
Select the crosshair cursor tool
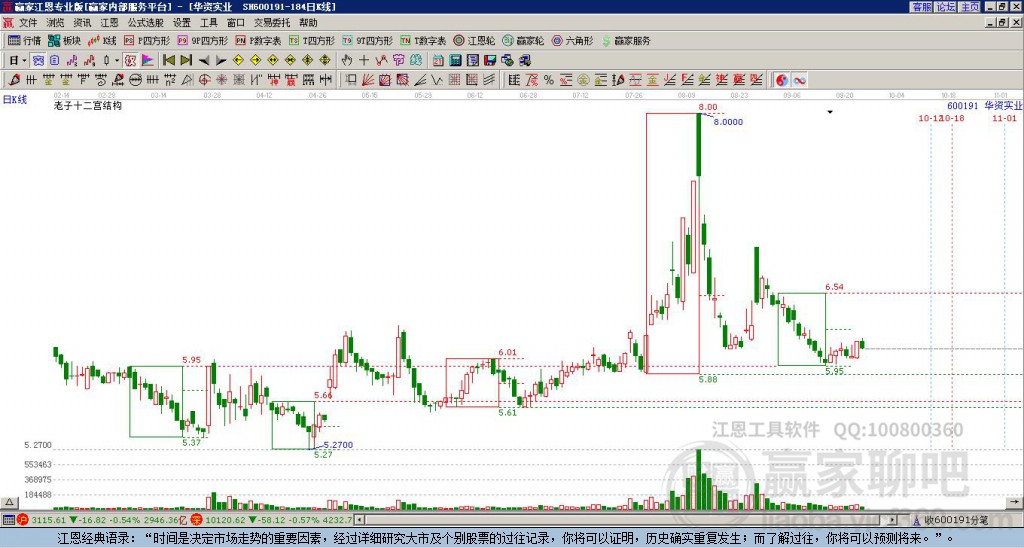pos(364,61)
